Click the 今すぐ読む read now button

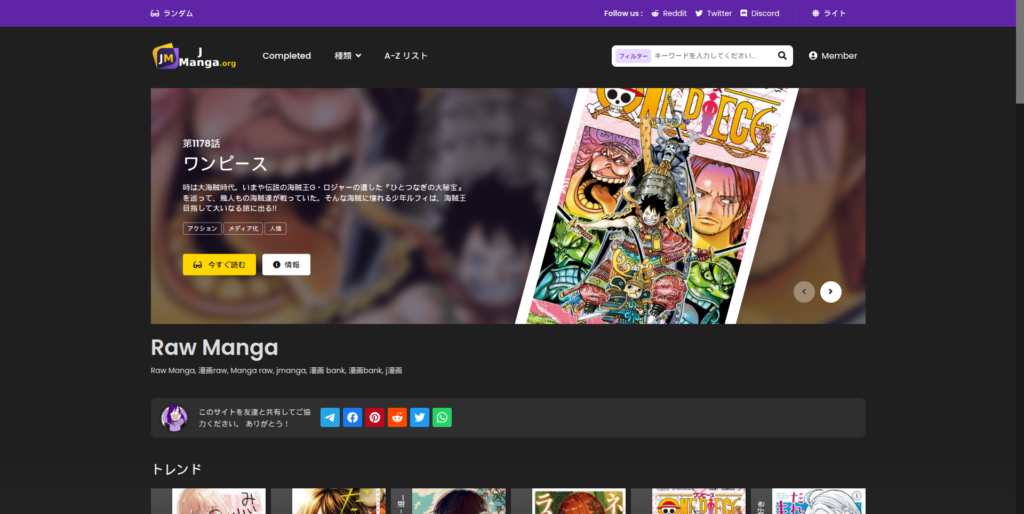coord(219,265)
